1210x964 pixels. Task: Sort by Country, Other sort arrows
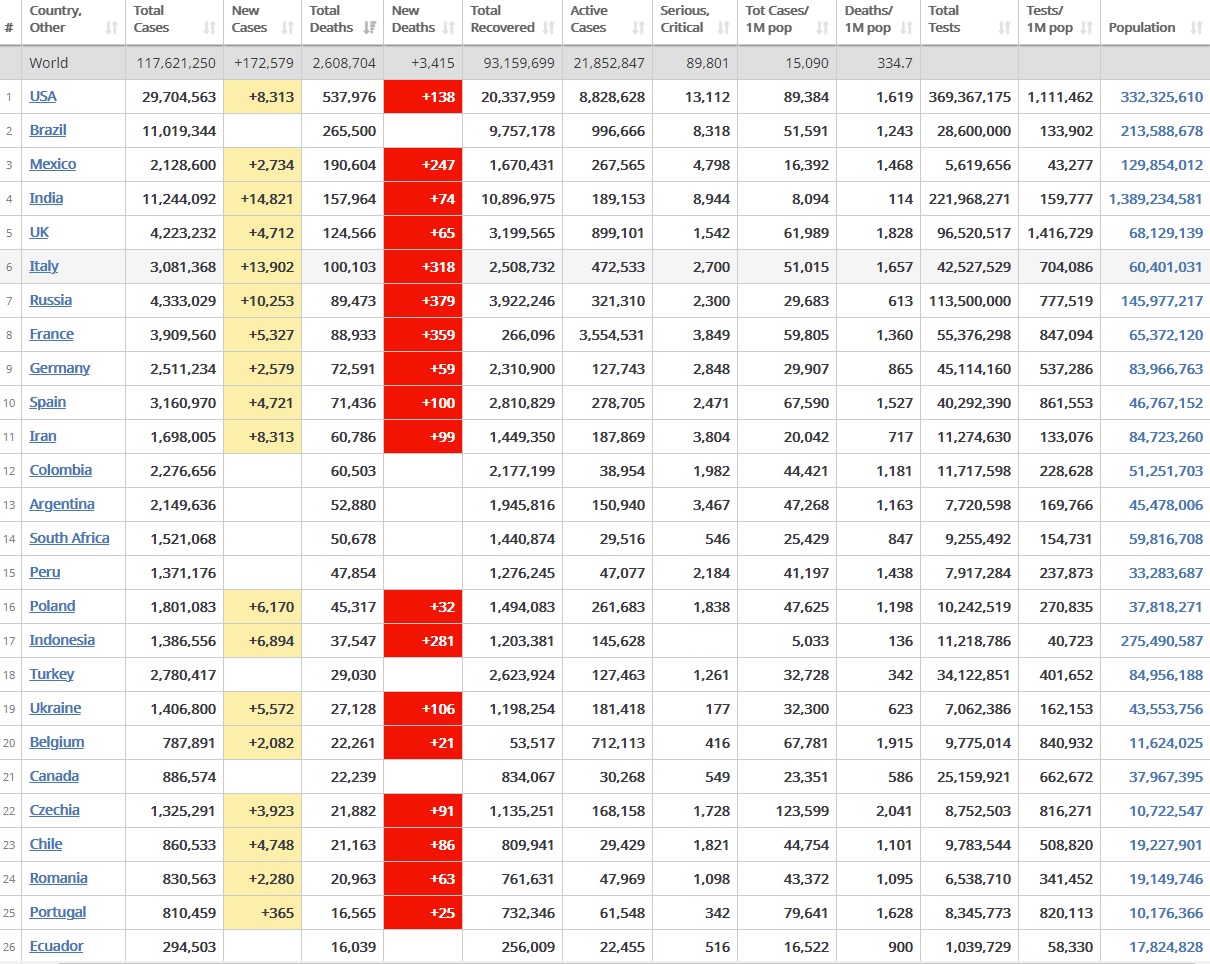pos(111,28)
